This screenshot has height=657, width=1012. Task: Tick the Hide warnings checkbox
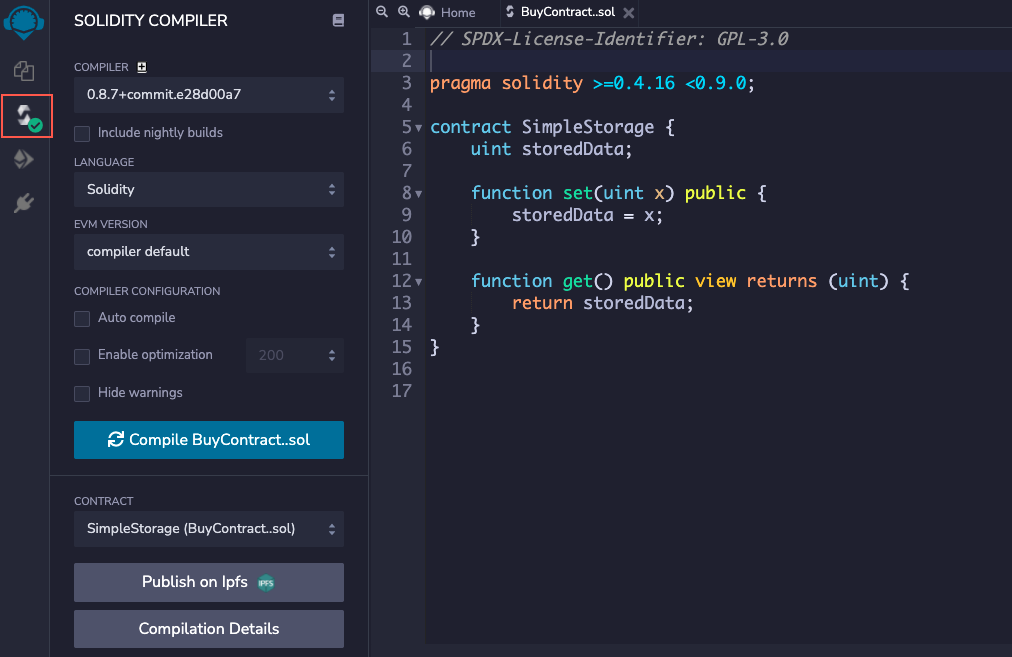pyautogui.click(x=82, y=393)
